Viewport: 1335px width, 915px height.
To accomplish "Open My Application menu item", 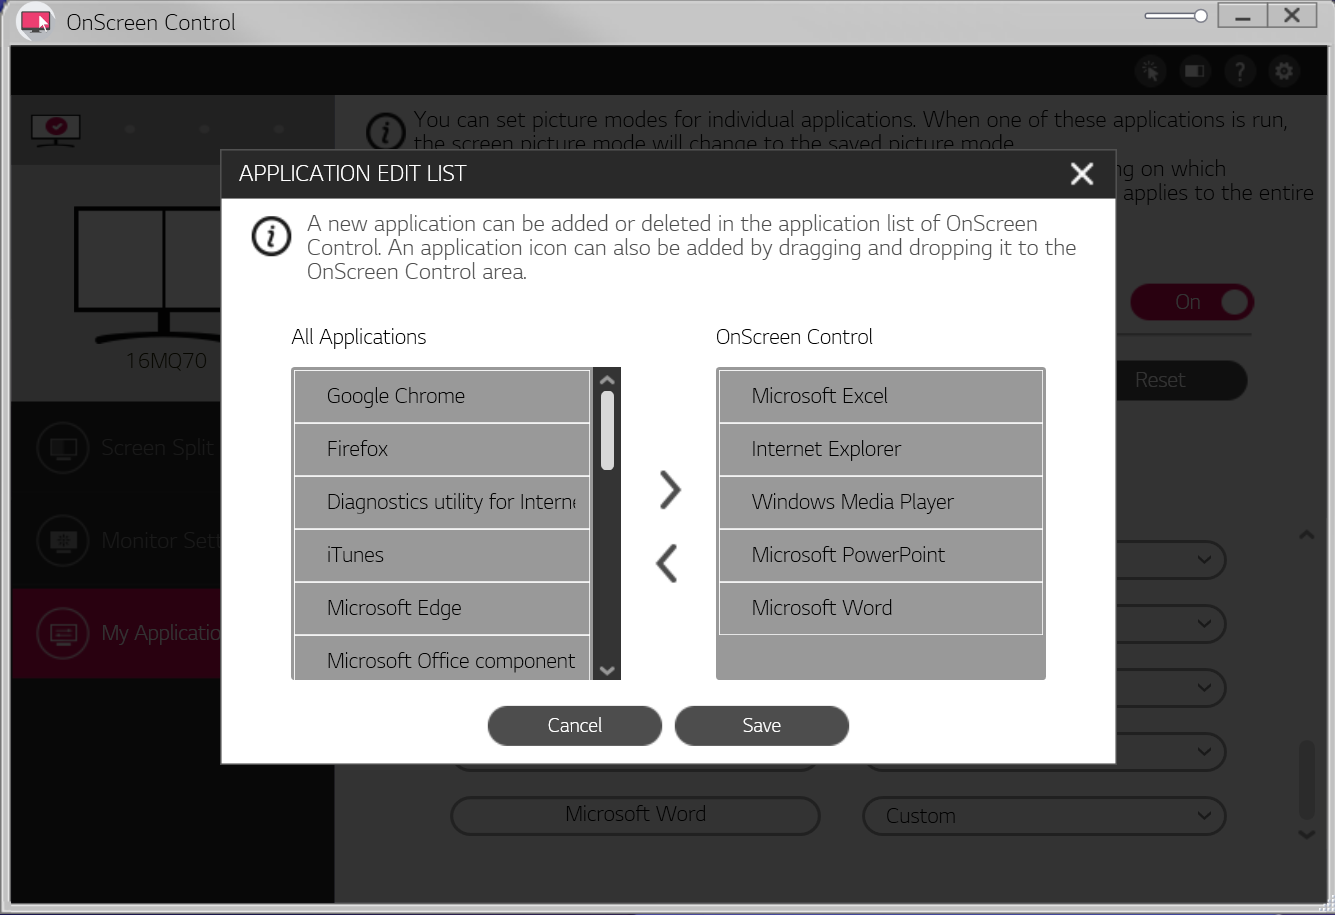I will [x=116, y=633].
